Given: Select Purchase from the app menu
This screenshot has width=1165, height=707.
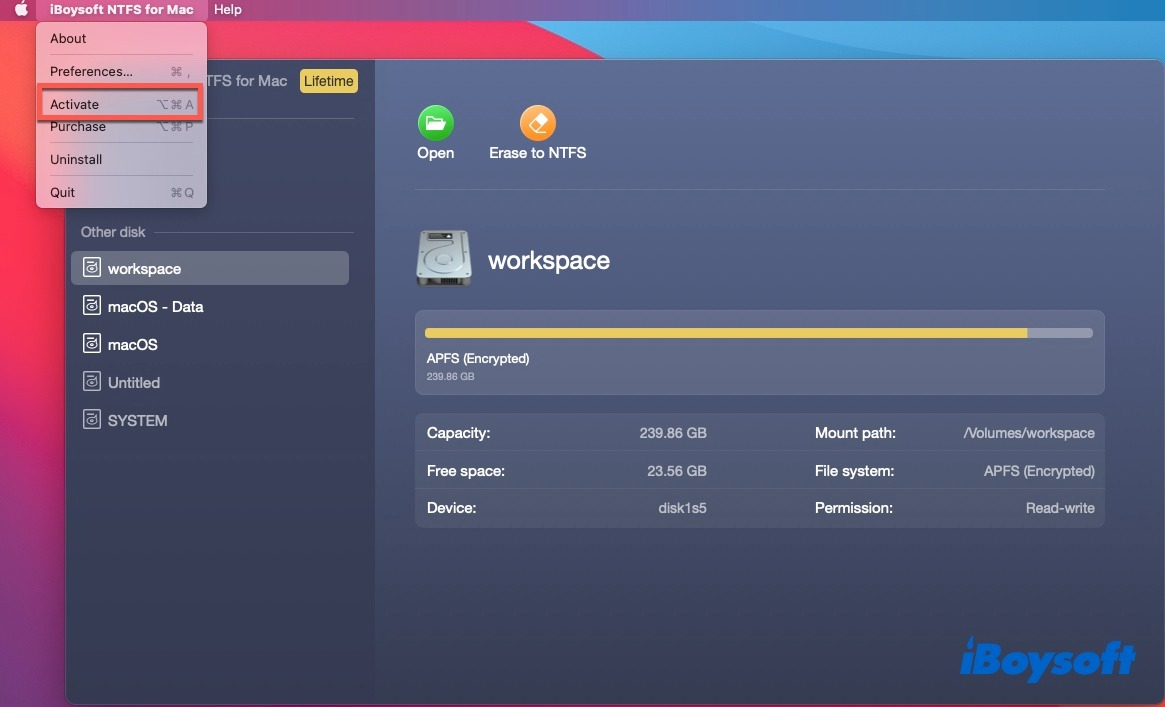Looking at the screenshot, I should [78, 127].
